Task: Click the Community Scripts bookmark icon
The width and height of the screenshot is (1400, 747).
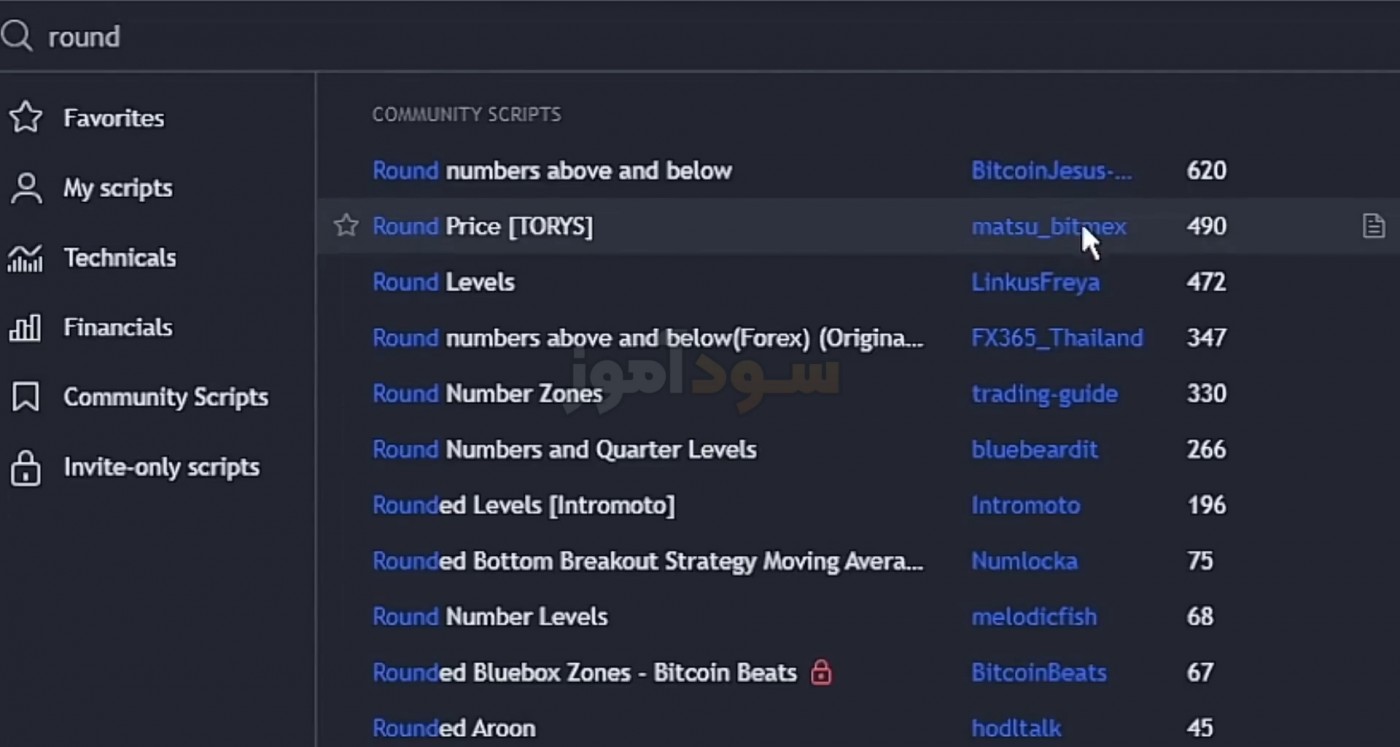Action: tap(25, 397)
